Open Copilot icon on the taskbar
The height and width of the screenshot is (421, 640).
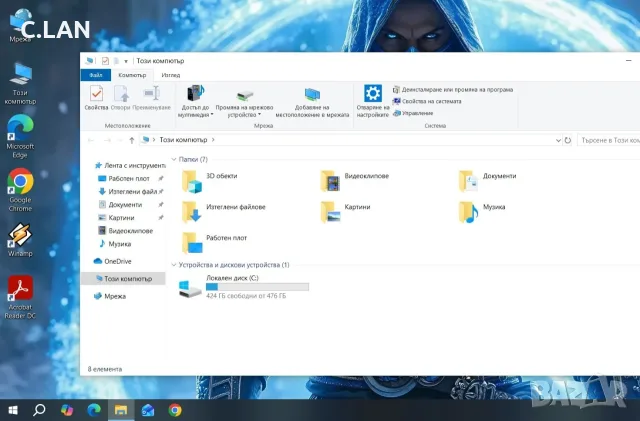tap(67, 410)
